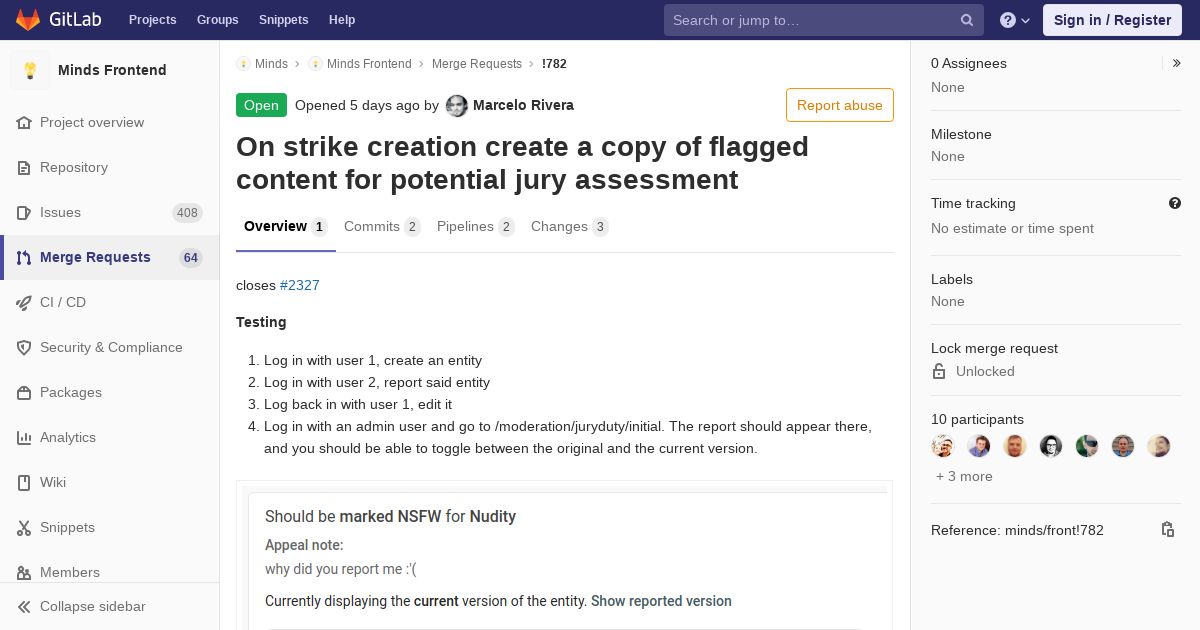Screen dimensions: 1200x630
Task: Click the fourth participant avatar
Action: click(x=1051, y=446)
